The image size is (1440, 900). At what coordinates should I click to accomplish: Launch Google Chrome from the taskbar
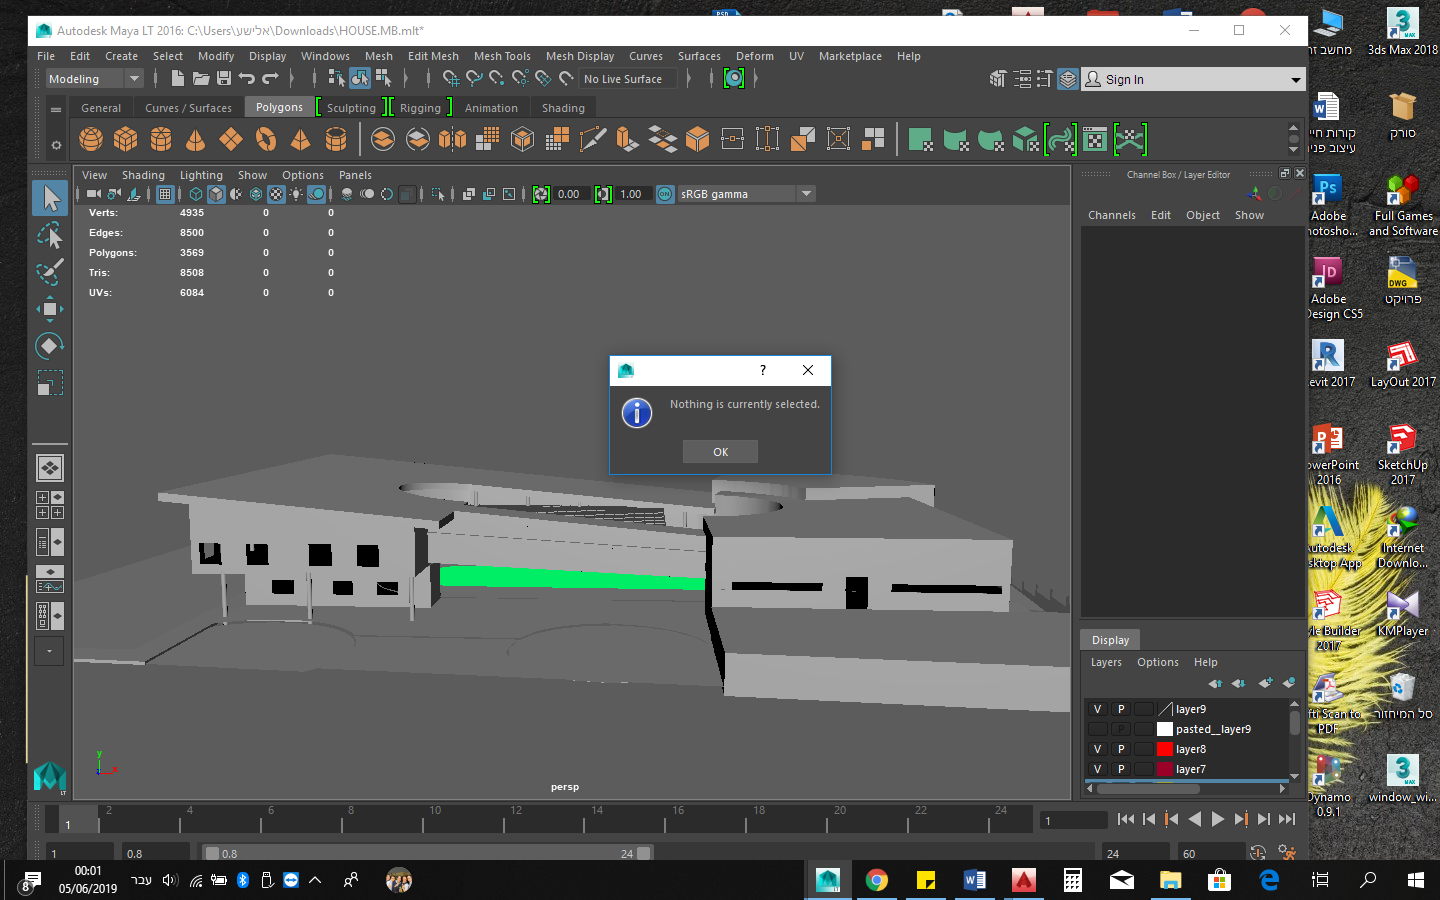876,880
